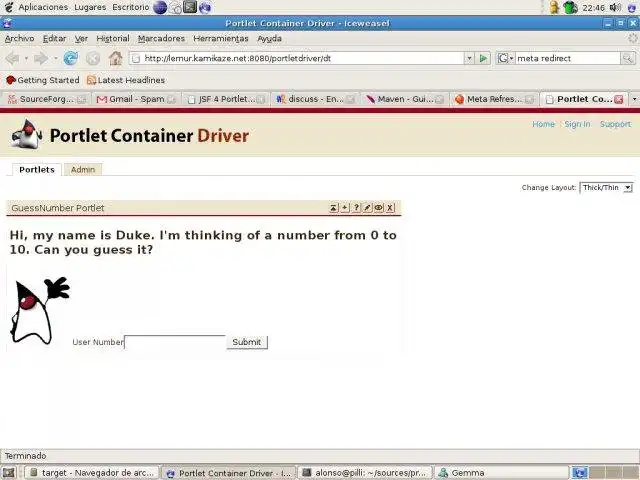Screen dimensions: 640x480
Task: Open the search engine selector dropdown
Action: (505, 58)
